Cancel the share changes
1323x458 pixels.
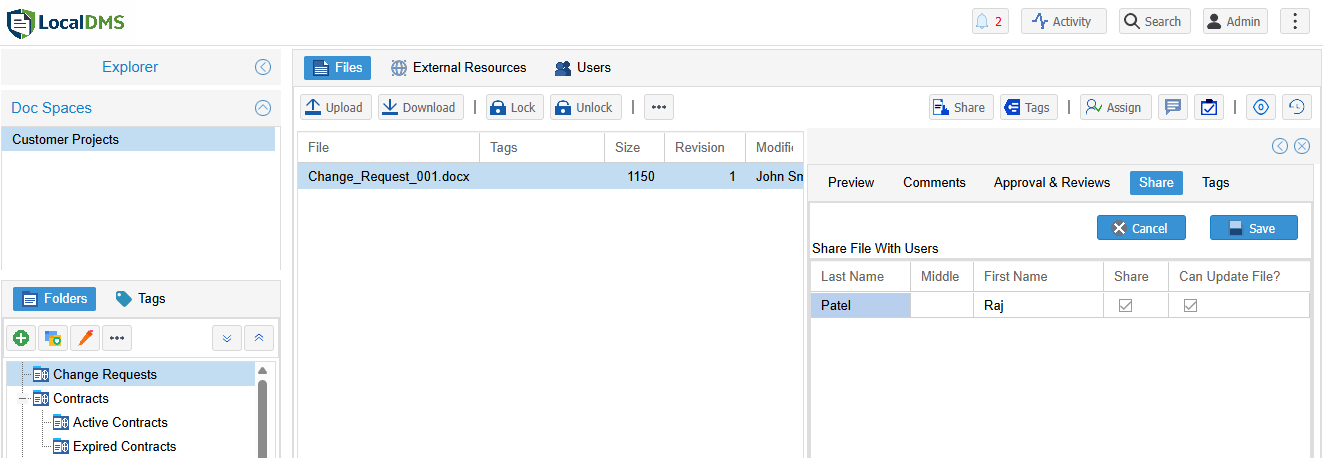(1141, 228)
